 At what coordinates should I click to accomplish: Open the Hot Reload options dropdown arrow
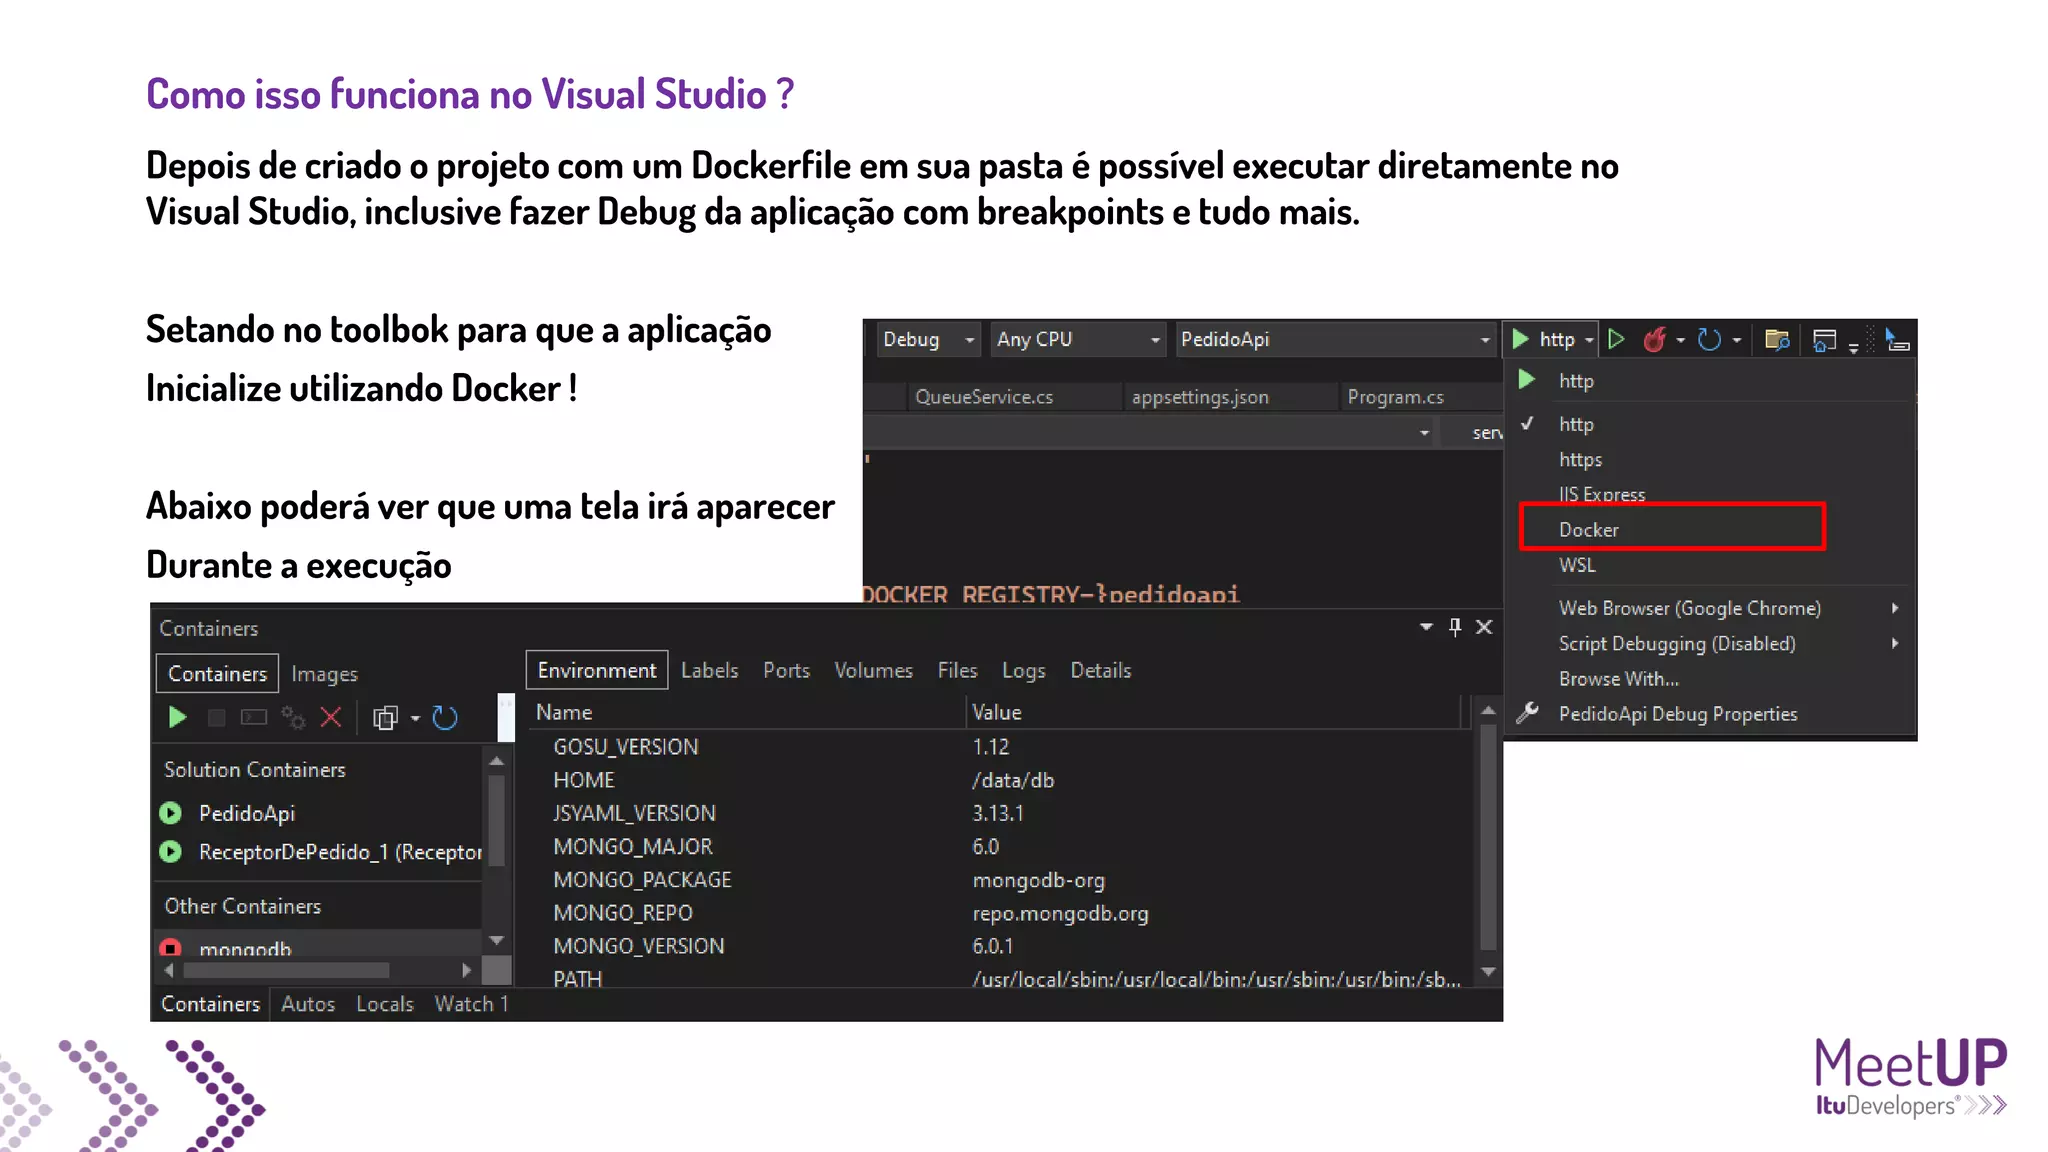1680,341
